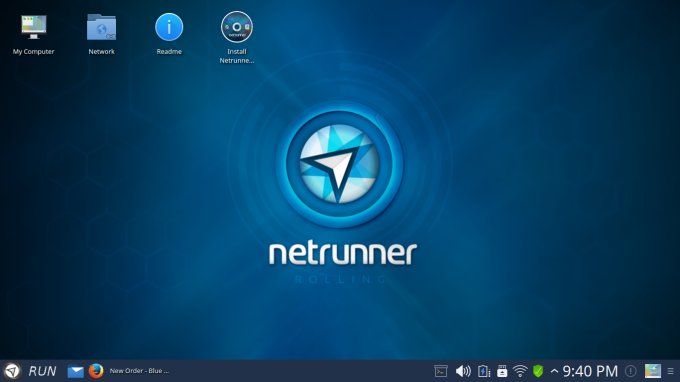This screenshot has height=382, width=680.
Task: Click the green shield security icon
Action: pos(538,371)
